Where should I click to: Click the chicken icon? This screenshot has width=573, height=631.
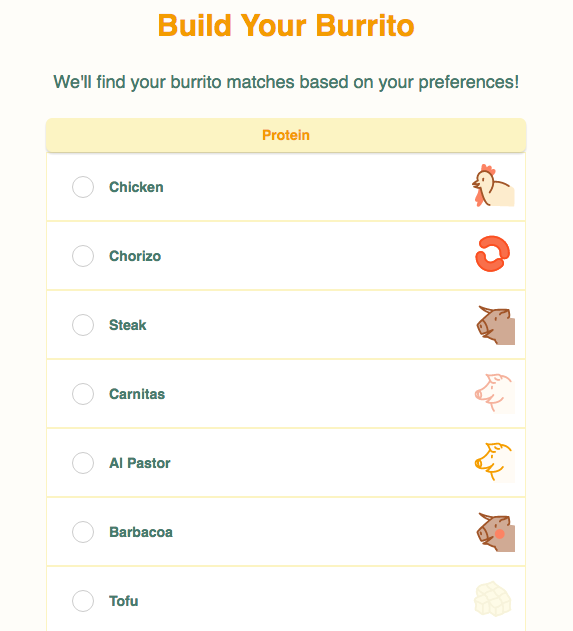pyautogui.click(x=493, y=186)
